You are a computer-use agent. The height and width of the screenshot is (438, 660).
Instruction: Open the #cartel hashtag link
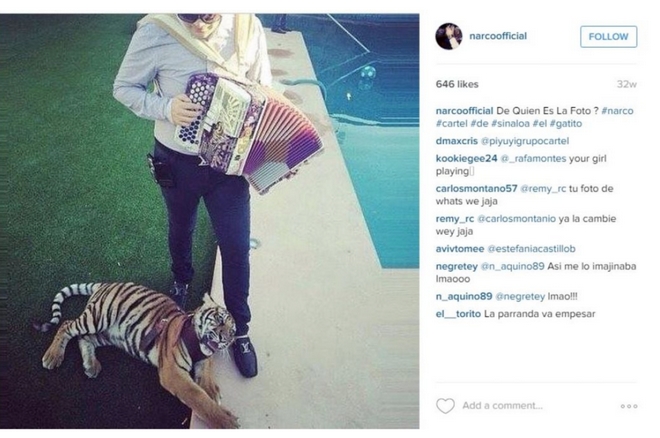click(x=451, y=124)
